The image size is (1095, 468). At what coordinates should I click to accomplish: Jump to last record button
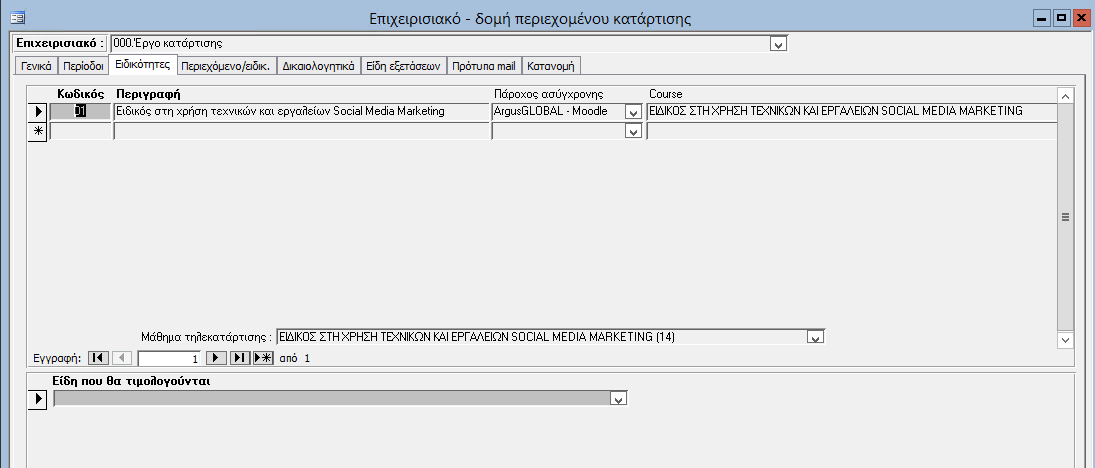tap(240, 358)
